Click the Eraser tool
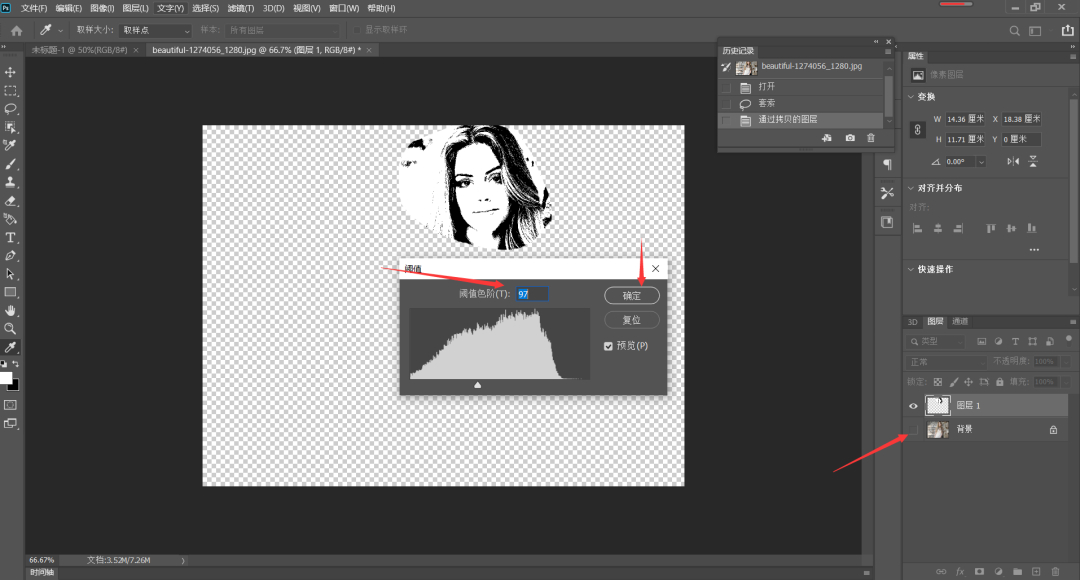This screenshot has width=1080, height=580. (11, 201)
